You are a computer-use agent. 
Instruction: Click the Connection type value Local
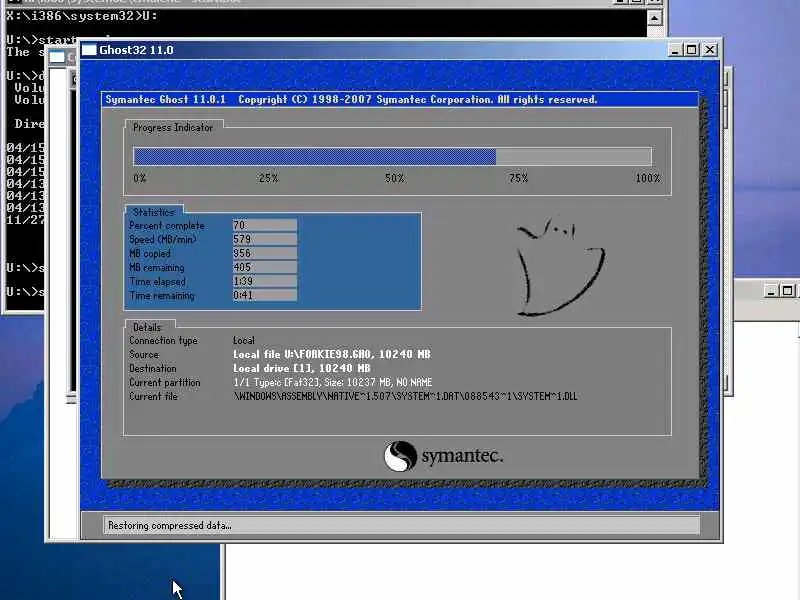244,340
